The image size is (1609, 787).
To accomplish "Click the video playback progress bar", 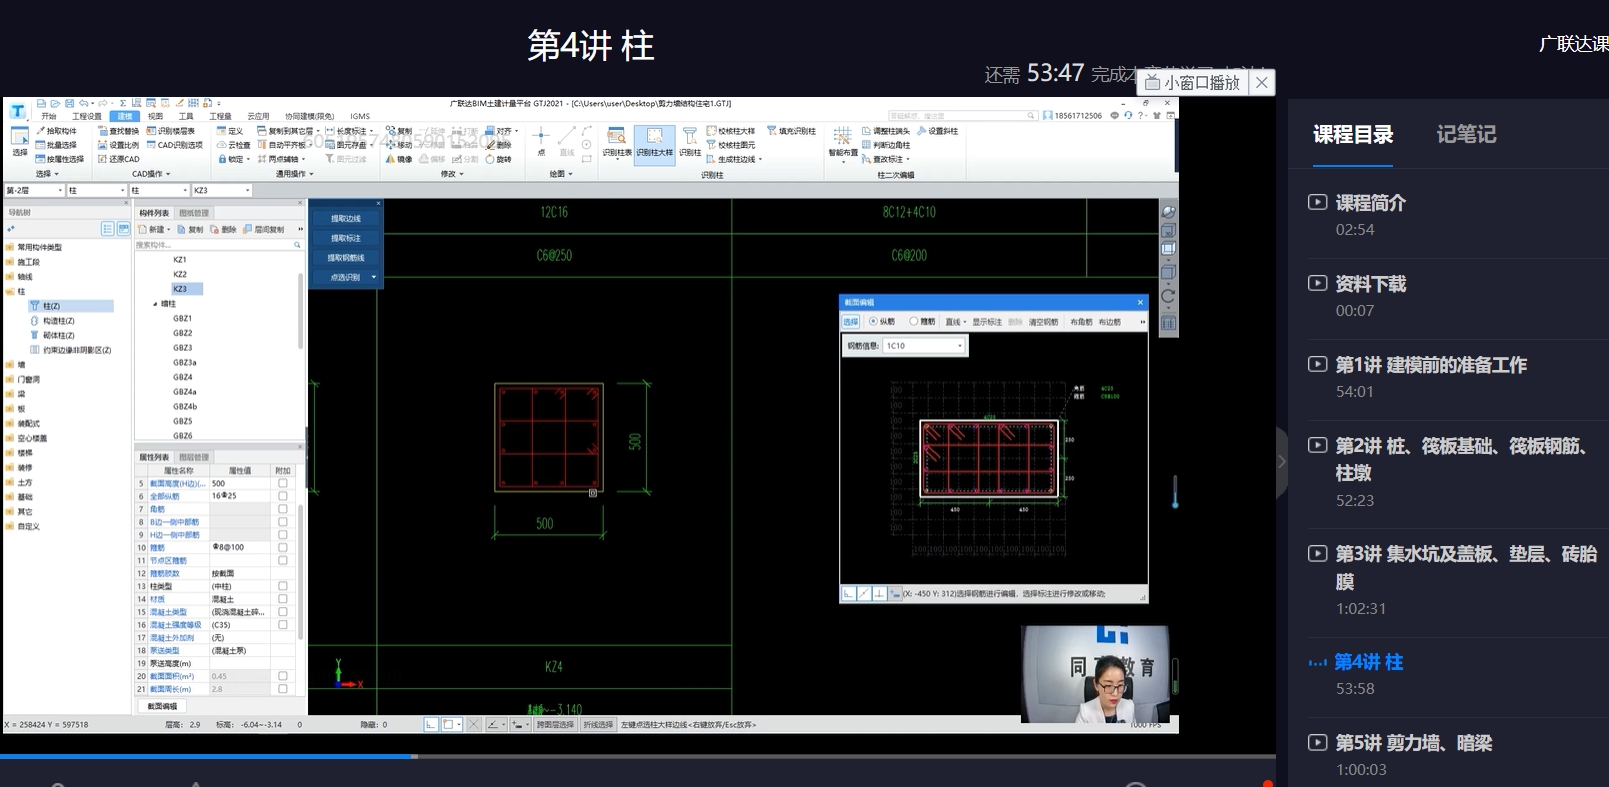I will [x=638, y=757].
